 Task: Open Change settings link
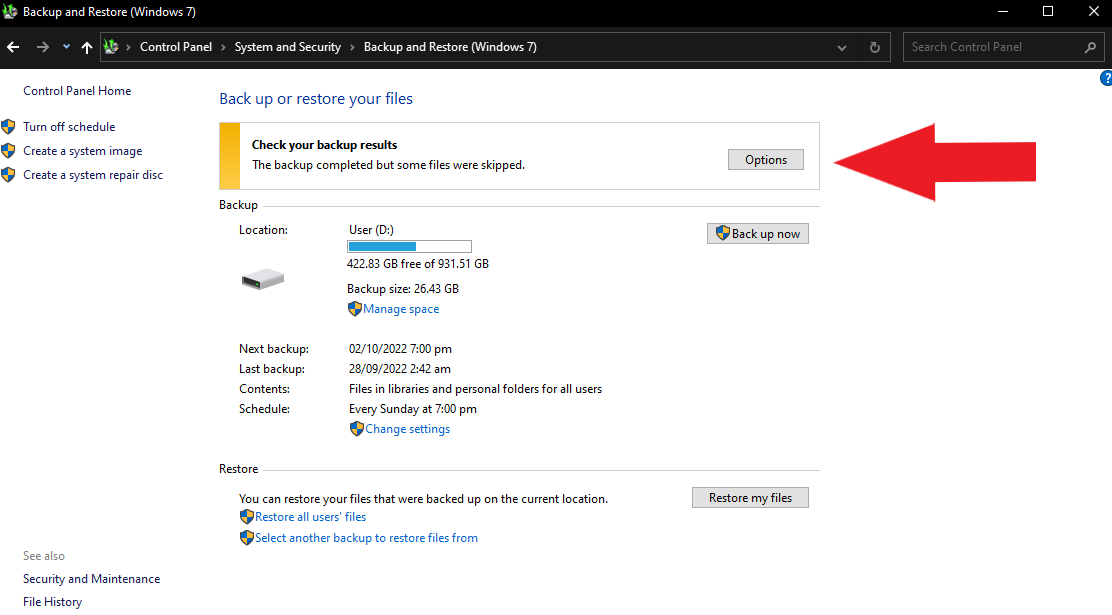408,429
